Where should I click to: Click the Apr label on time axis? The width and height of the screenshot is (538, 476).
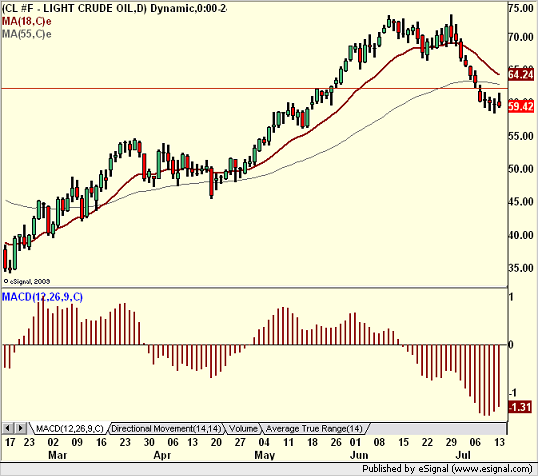(162, 455)
